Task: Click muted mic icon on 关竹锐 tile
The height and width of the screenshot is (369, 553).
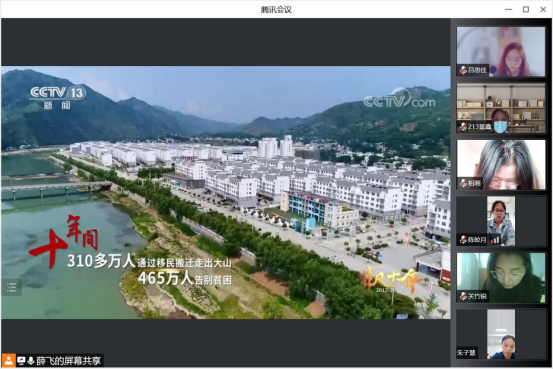Action: tap(463, 296)
